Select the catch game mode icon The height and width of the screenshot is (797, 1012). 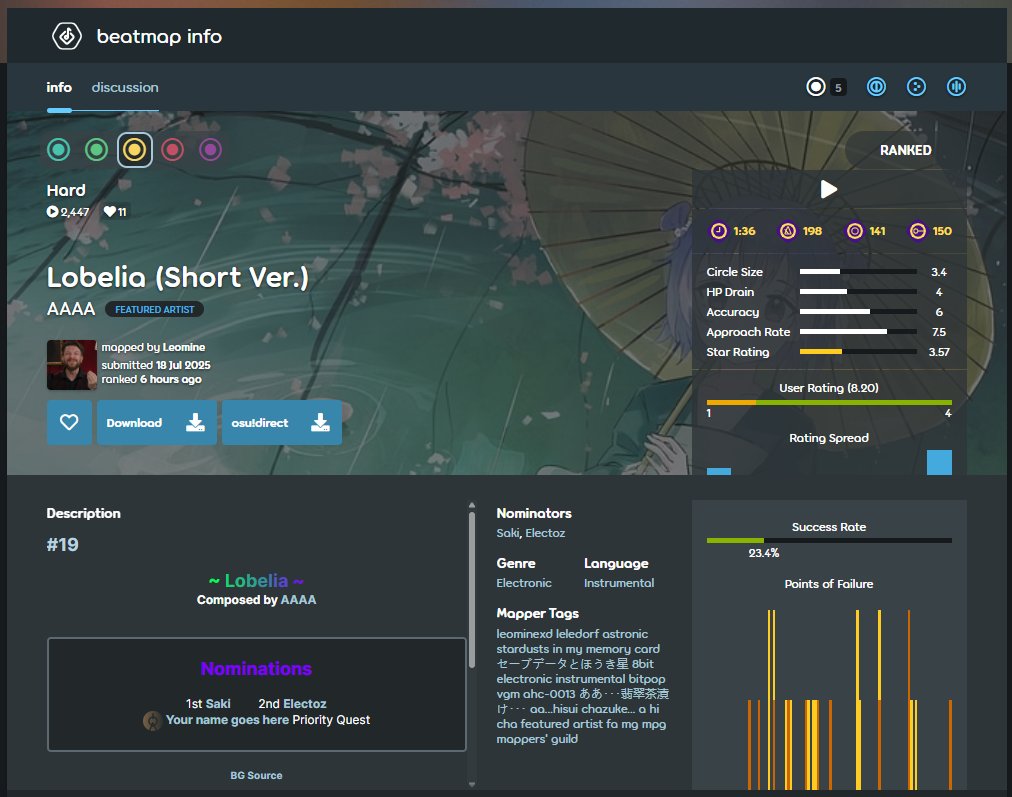(x=916, y=86)
